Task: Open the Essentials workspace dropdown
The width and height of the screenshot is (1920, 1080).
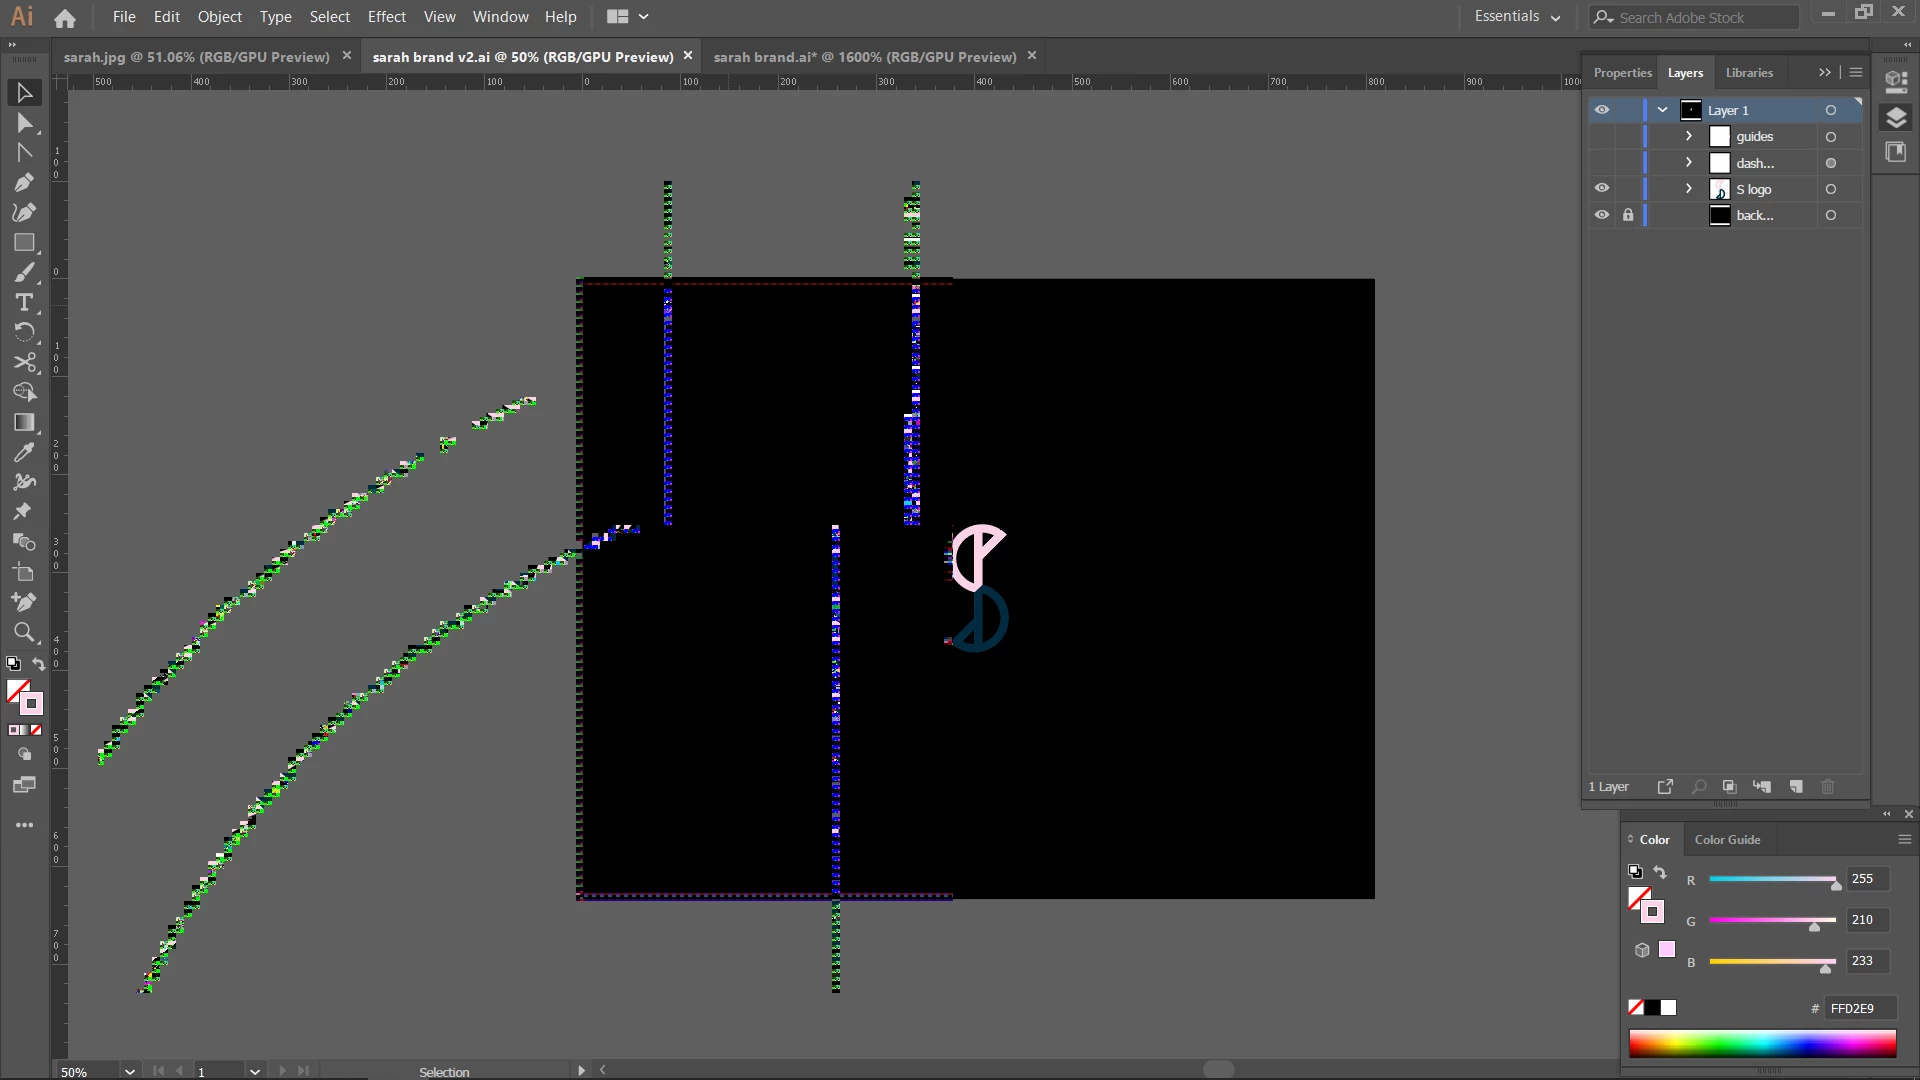Action: (1516, 17)
